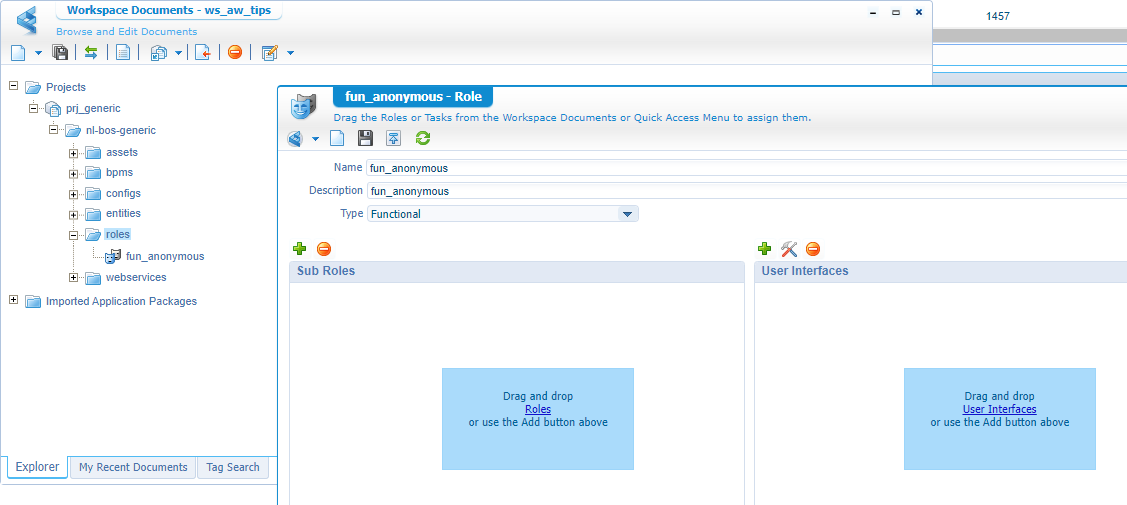
Task: Expand the assets folder in tree
Action: (74, 153)
